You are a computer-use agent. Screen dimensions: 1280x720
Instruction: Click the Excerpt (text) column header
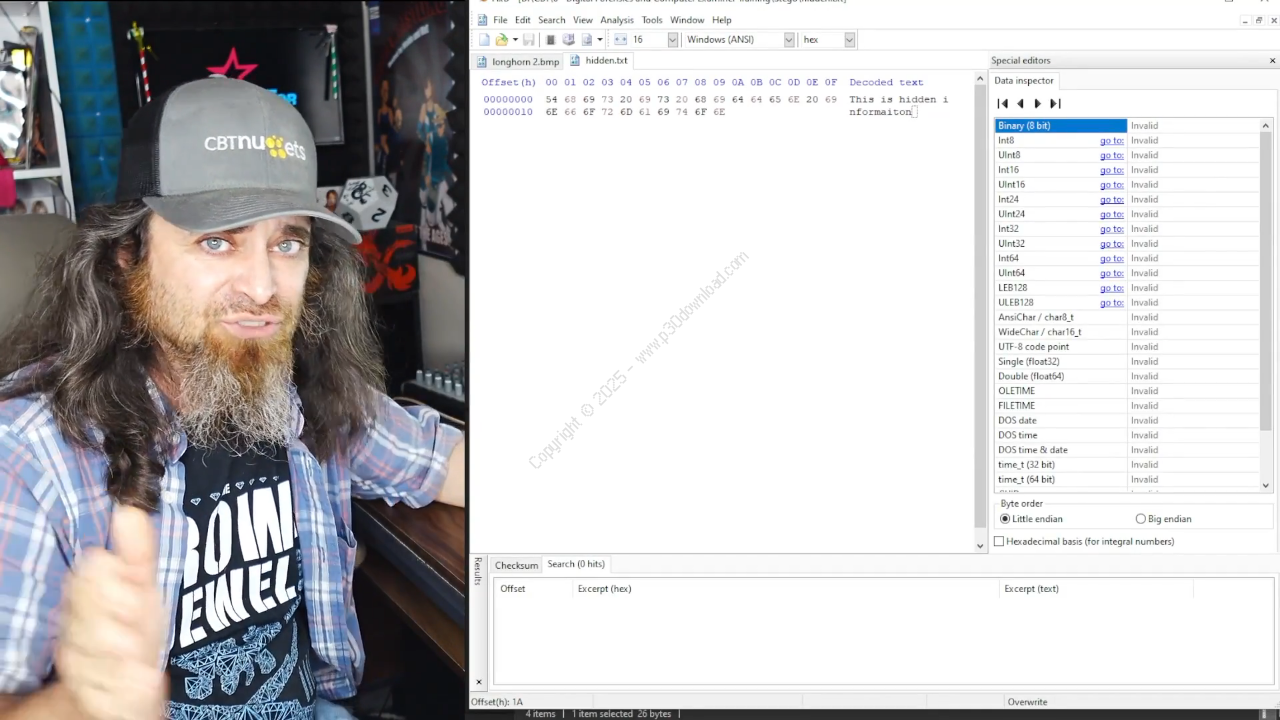[x=1096, y=588]
